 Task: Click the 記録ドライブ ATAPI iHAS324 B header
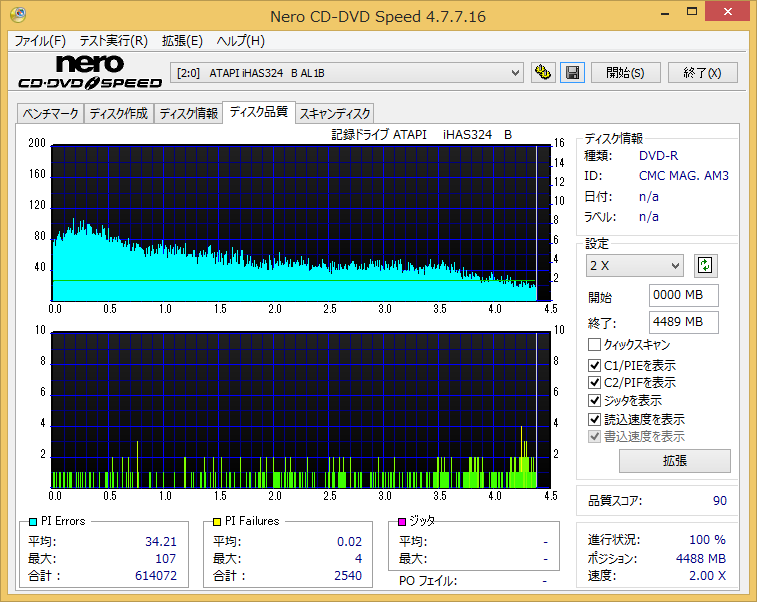point(421,135)
